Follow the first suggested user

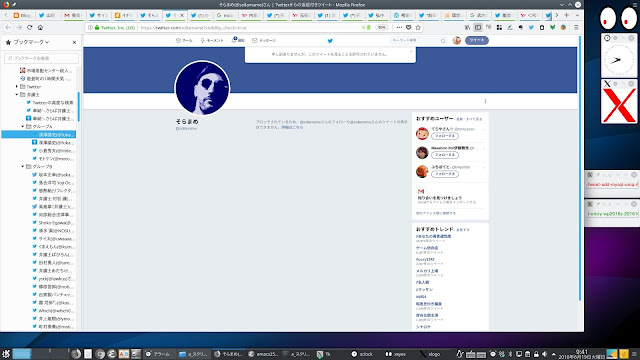[x=445, y=136]
